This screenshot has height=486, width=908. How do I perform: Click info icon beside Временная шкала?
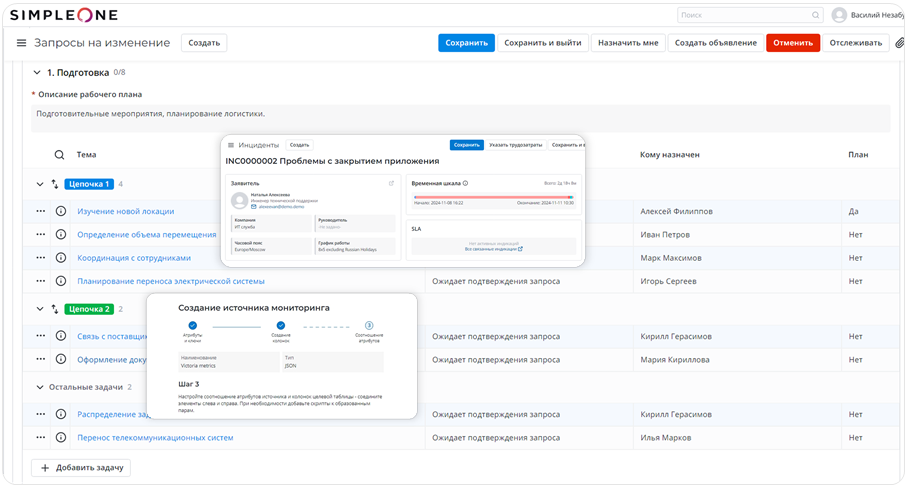click(x=466, y=183)
